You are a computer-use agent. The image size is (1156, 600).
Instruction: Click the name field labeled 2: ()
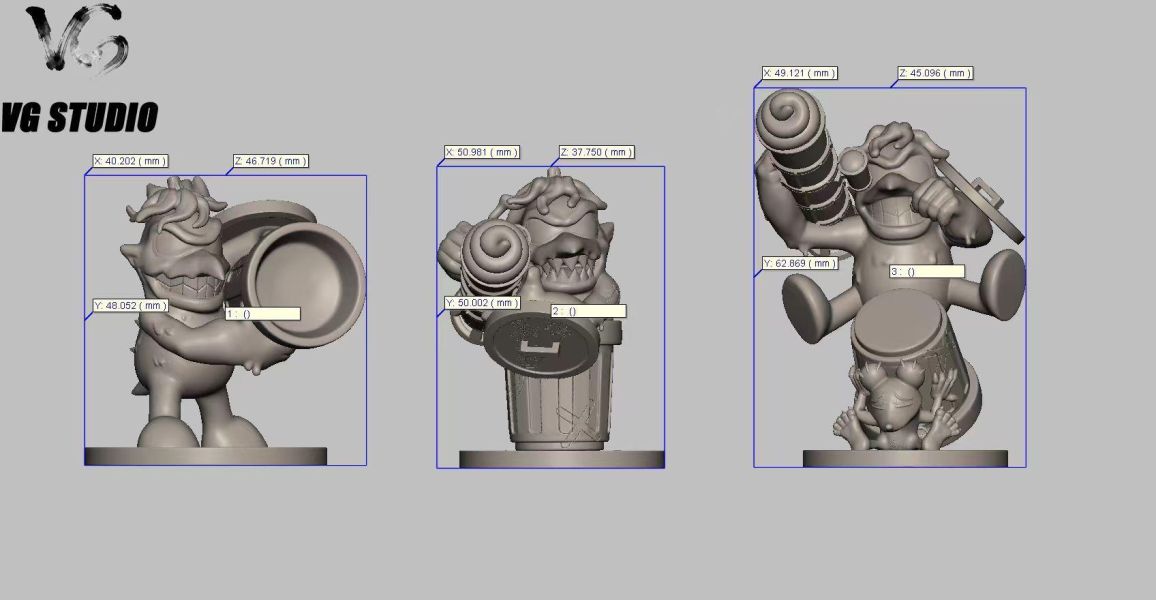[588, 311]
